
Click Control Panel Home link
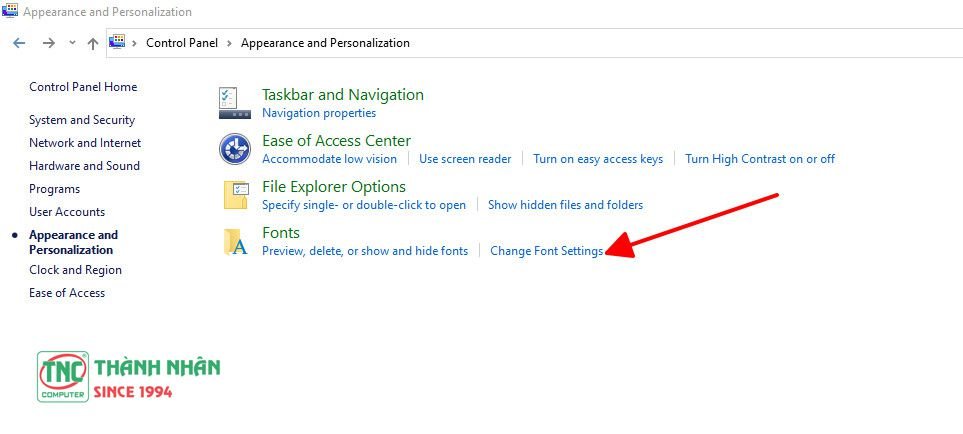coord(83,87)
